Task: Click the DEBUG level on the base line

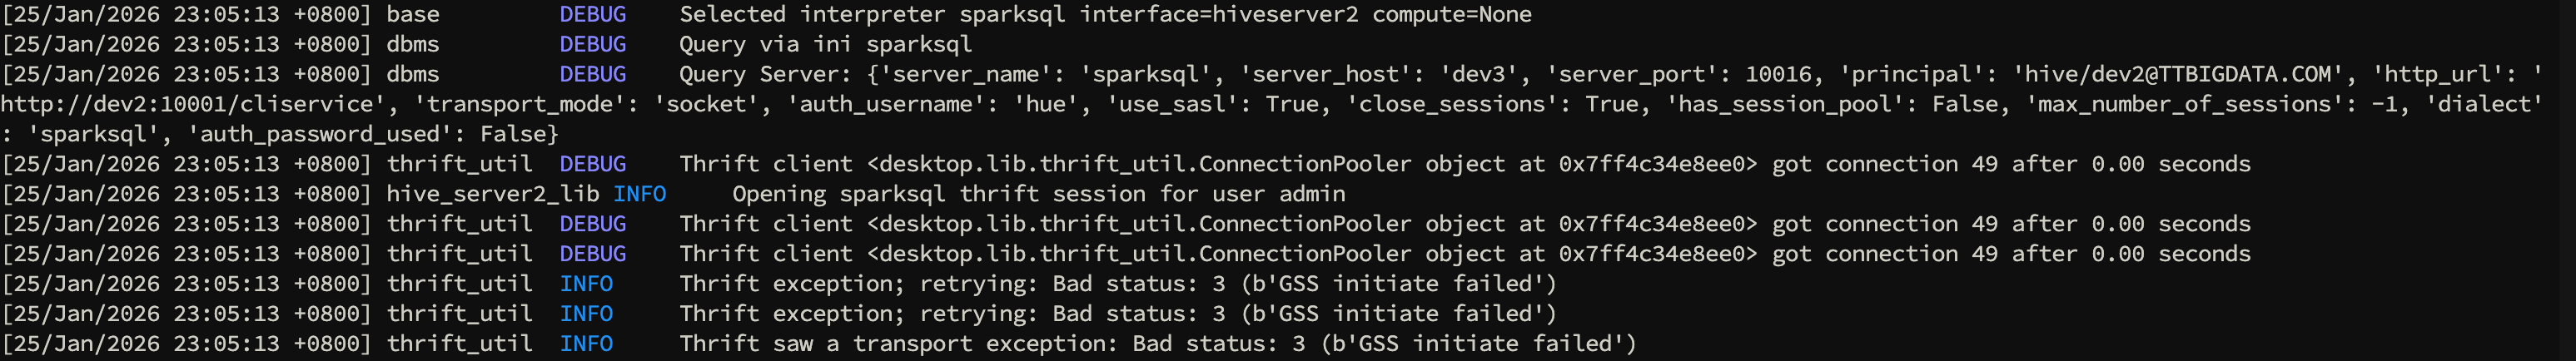Action: pyautogui.click(x=592, y=14)
